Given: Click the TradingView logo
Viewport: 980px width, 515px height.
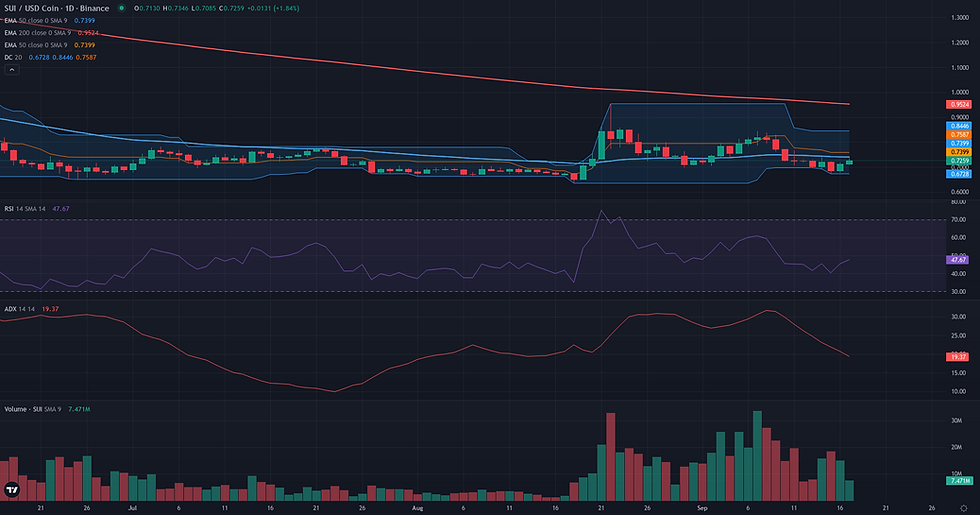Looking at the screenshot, I should pos(11,489).
